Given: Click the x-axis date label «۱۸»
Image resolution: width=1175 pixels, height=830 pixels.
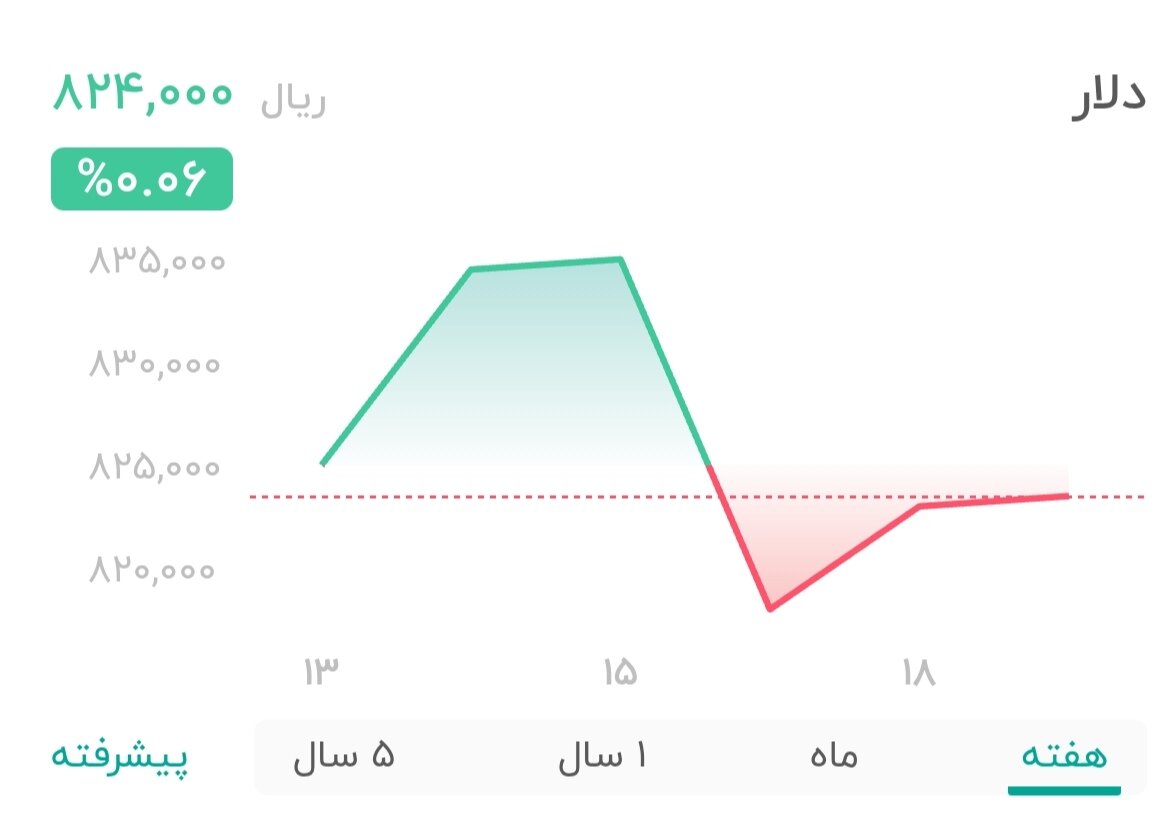Looking at the screenshot, I should pyautogui.click(x=920, y=670).
